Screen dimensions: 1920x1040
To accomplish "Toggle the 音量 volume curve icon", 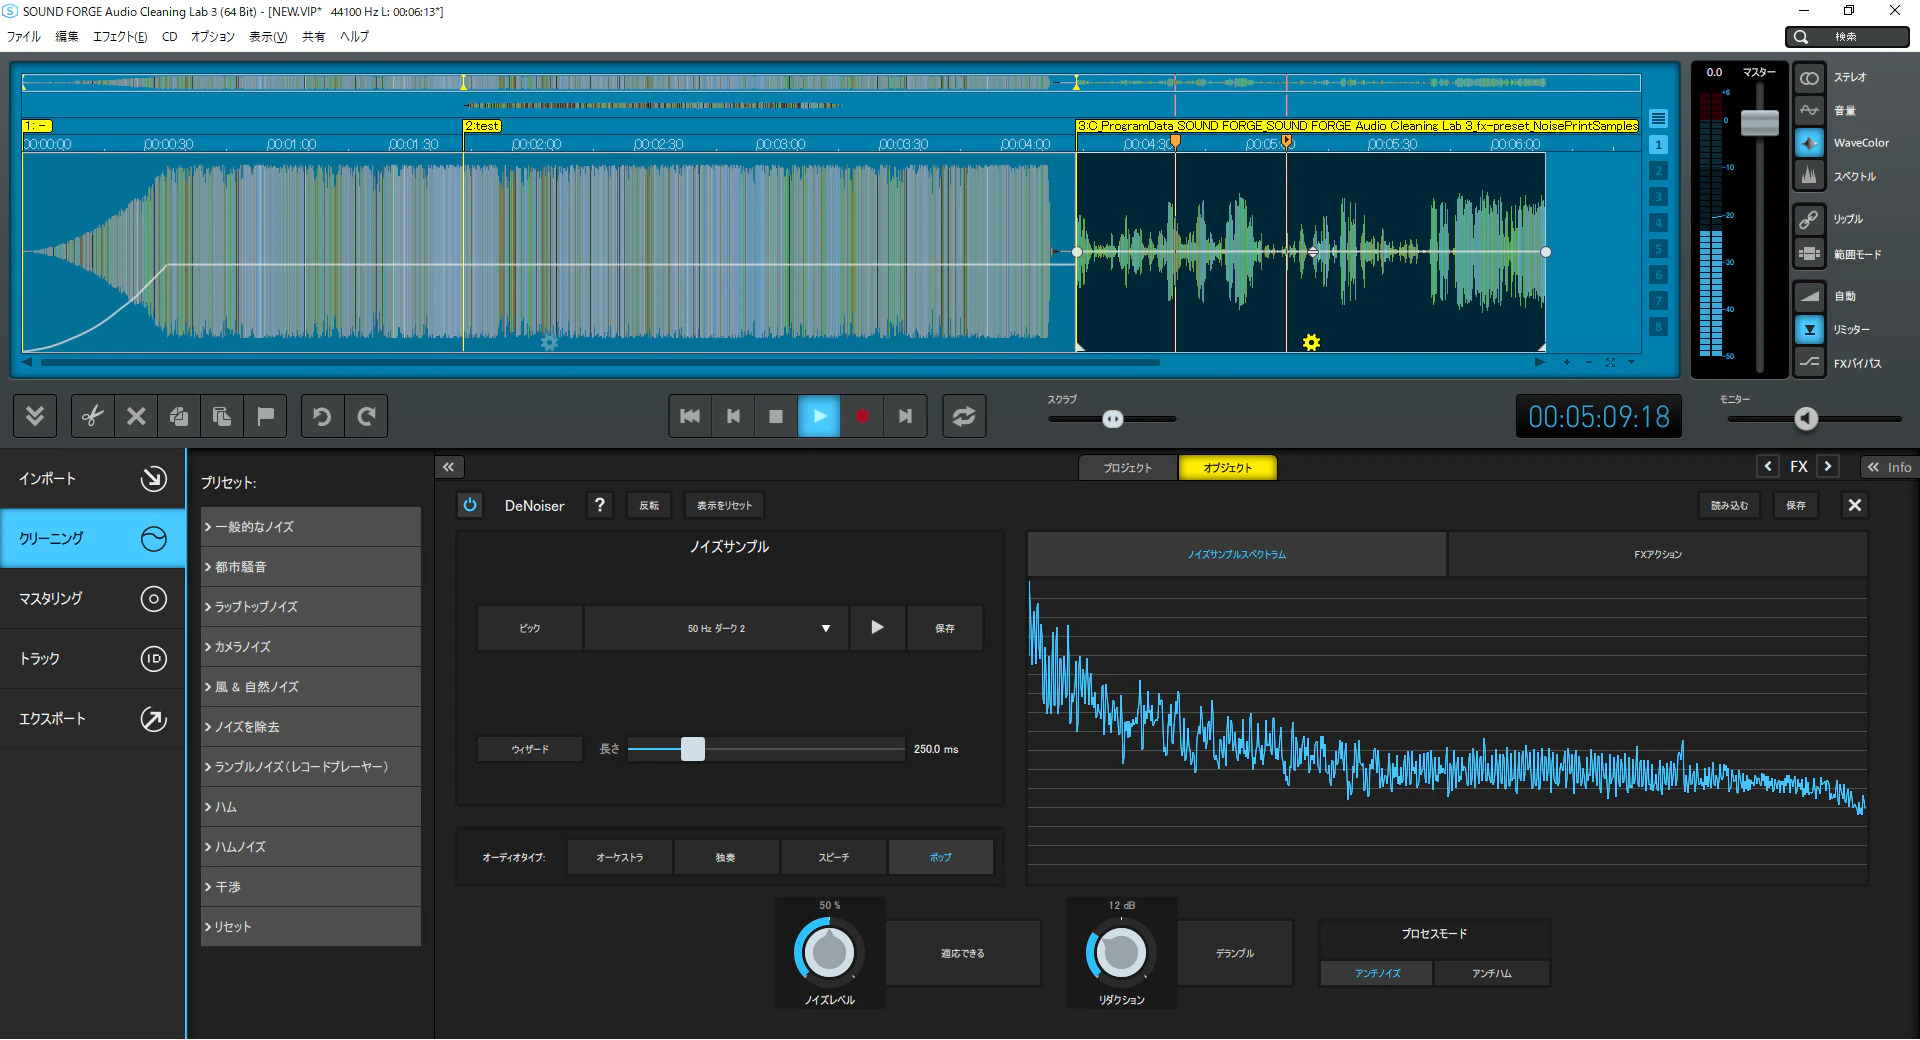I will (1809, 111).
